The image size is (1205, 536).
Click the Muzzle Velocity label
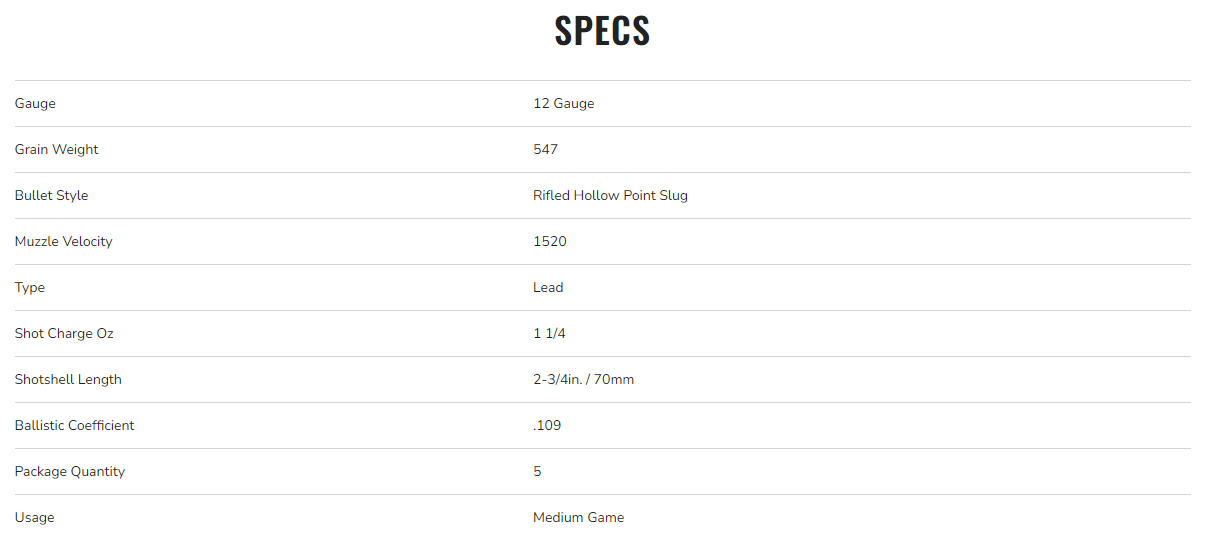pyautogui.click(x=63, y=242)
